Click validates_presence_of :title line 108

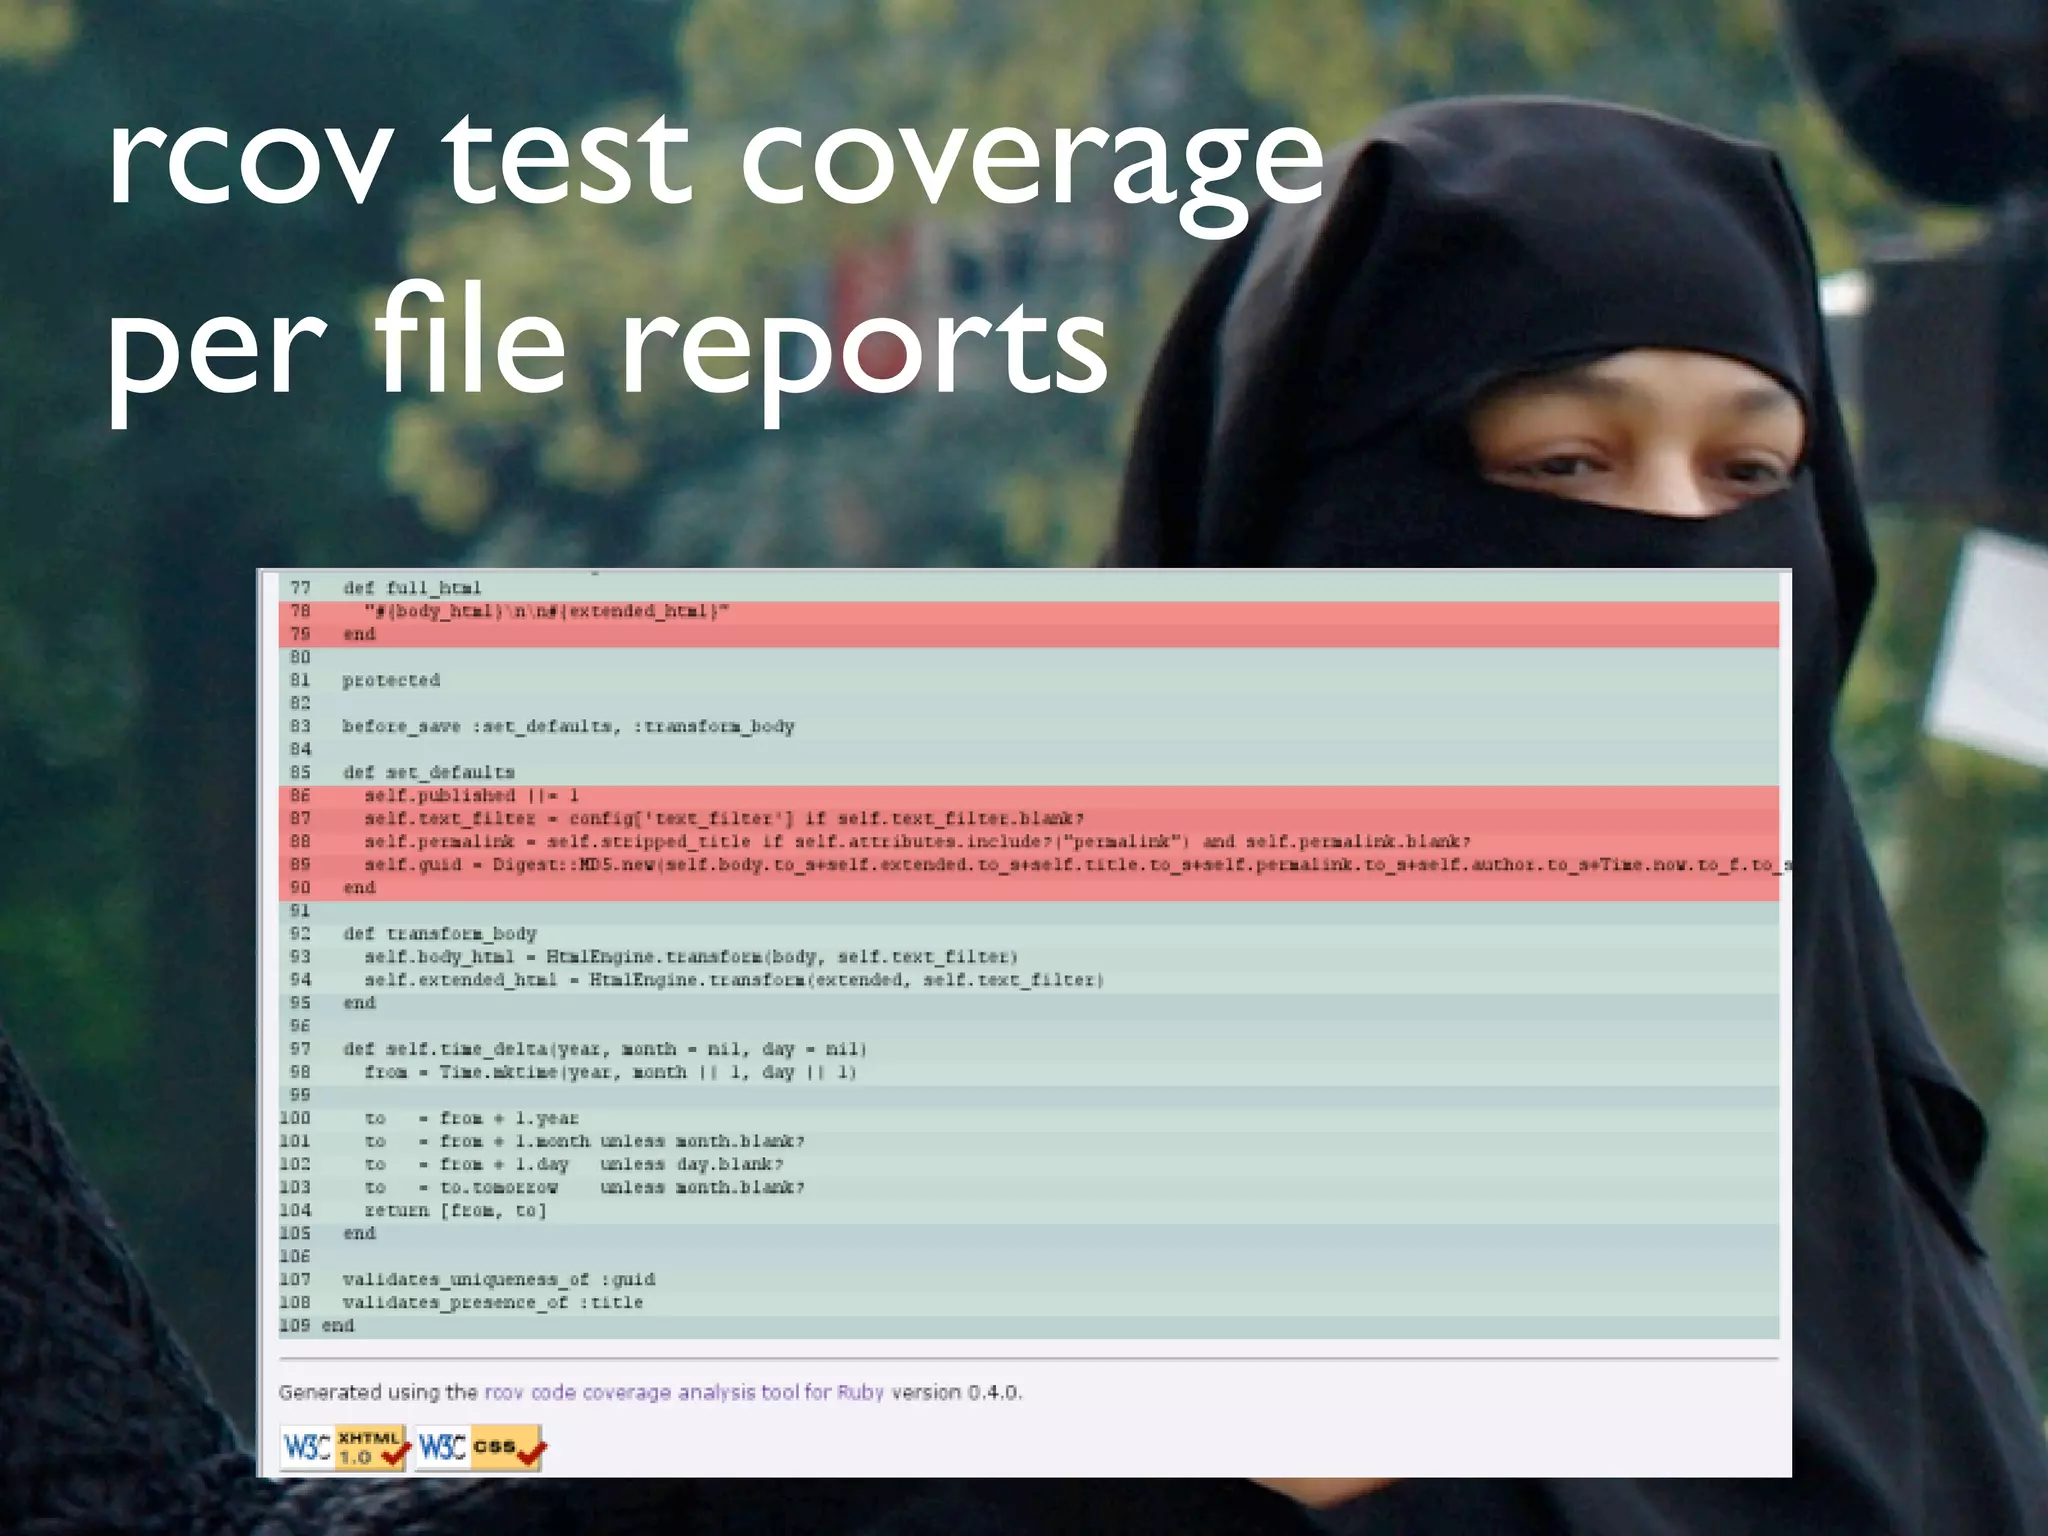pyautogui.click(x=492, y=1302)
